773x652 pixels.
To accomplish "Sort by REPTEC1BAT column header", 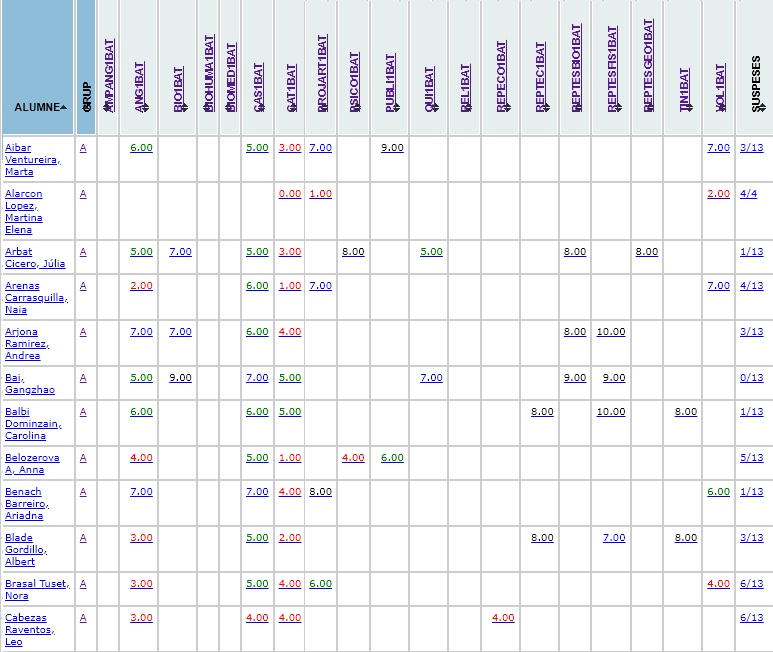I will tap(540, 77).
